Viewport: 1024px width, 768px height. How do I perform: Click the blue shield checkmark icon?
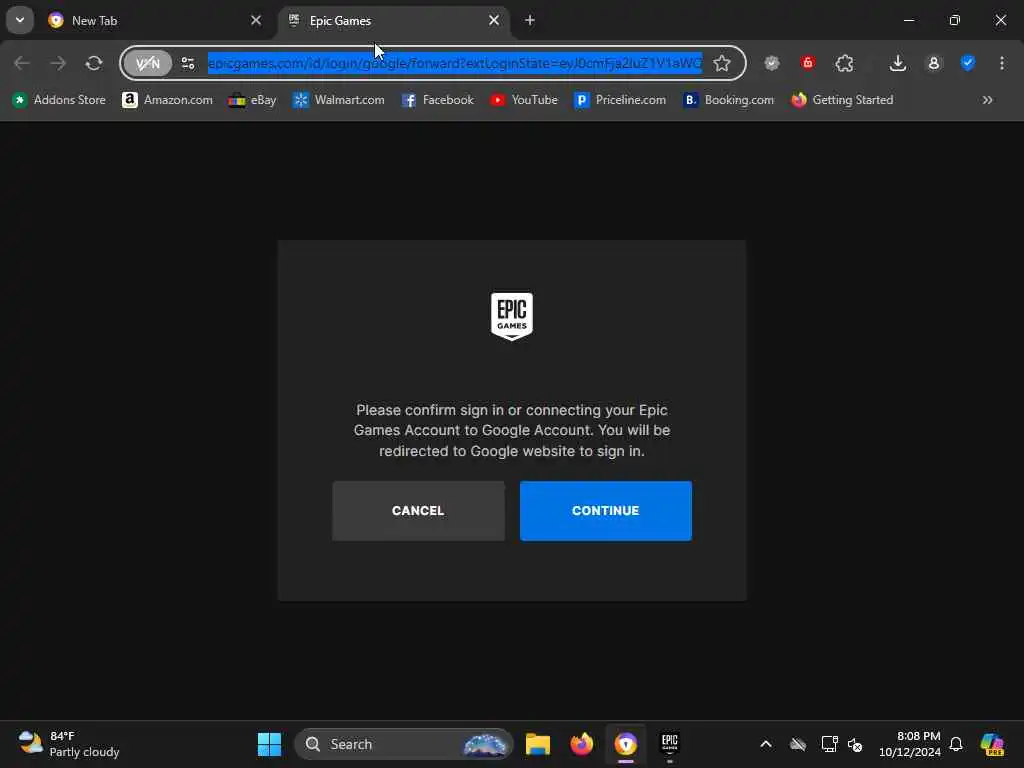click(x=968, y=63)
